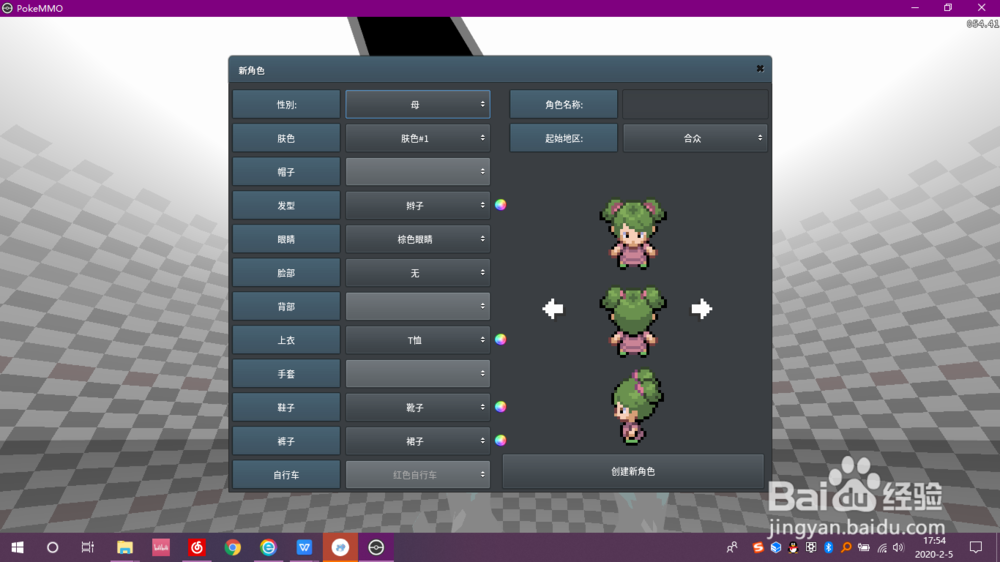Click the character name input field
Viewport: 1000px width, 562px height.
coord(695,104)
